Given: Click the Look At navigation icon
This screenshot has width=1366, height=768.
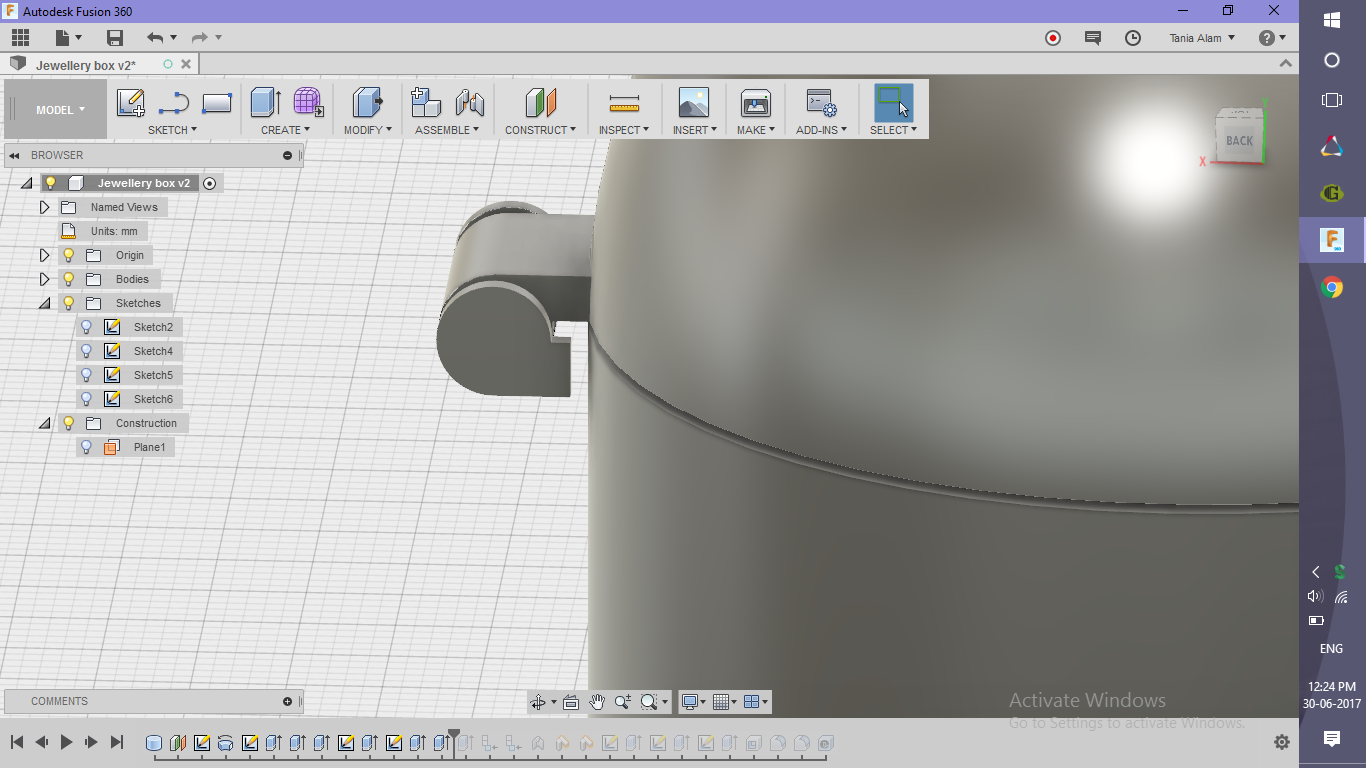Looking at the screenshot, I should coord(571,702).
